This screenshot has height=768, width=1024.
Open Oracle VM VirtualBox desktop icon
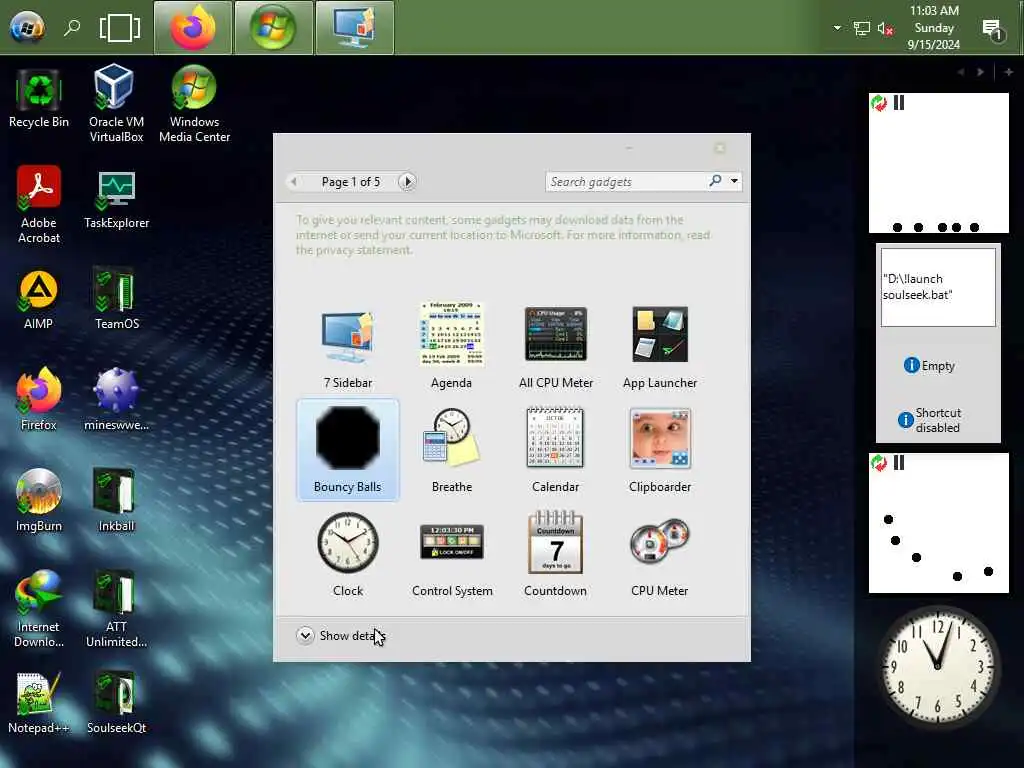(x=116, y=103)
